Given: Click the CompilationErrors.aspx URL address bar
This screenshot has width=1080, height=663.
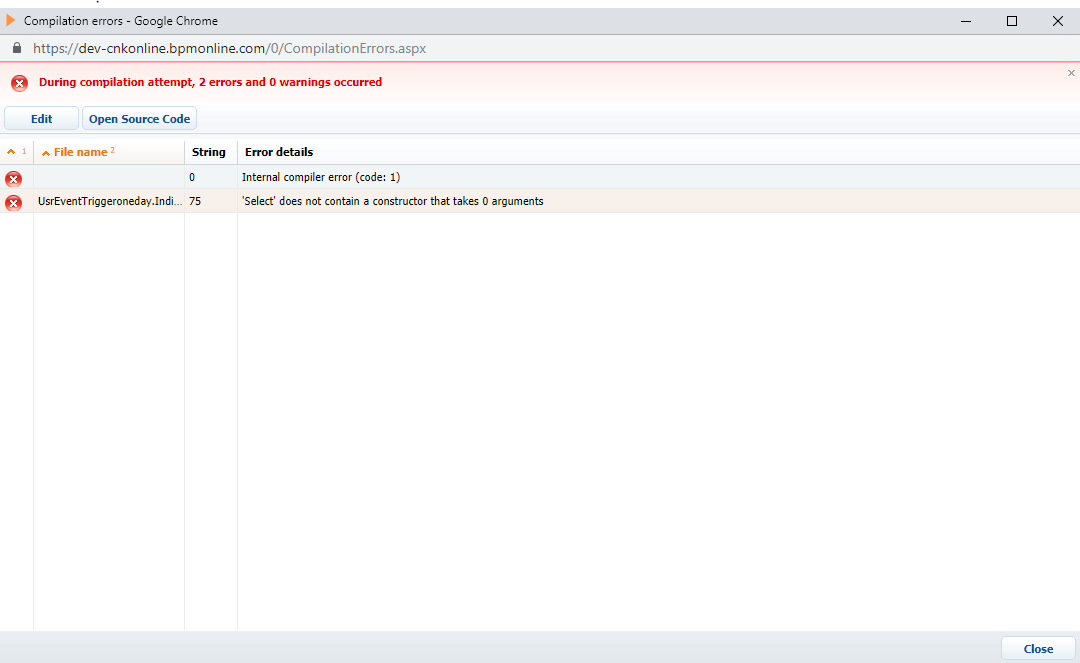Looking at the screenshot, I should click(229, 48).
